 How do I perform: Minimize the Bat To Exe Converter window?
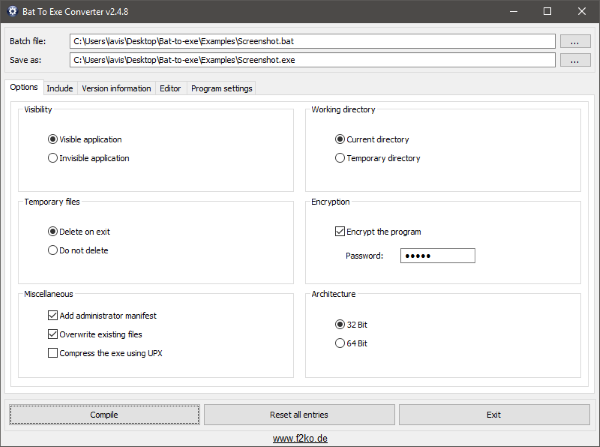point(514,11)
